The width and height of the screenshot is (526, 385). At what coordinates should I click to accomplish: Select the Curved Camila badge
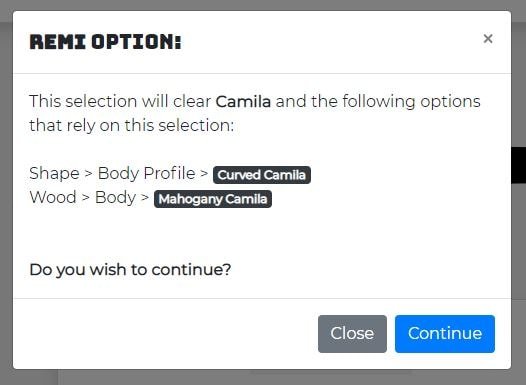pos(262,175)
